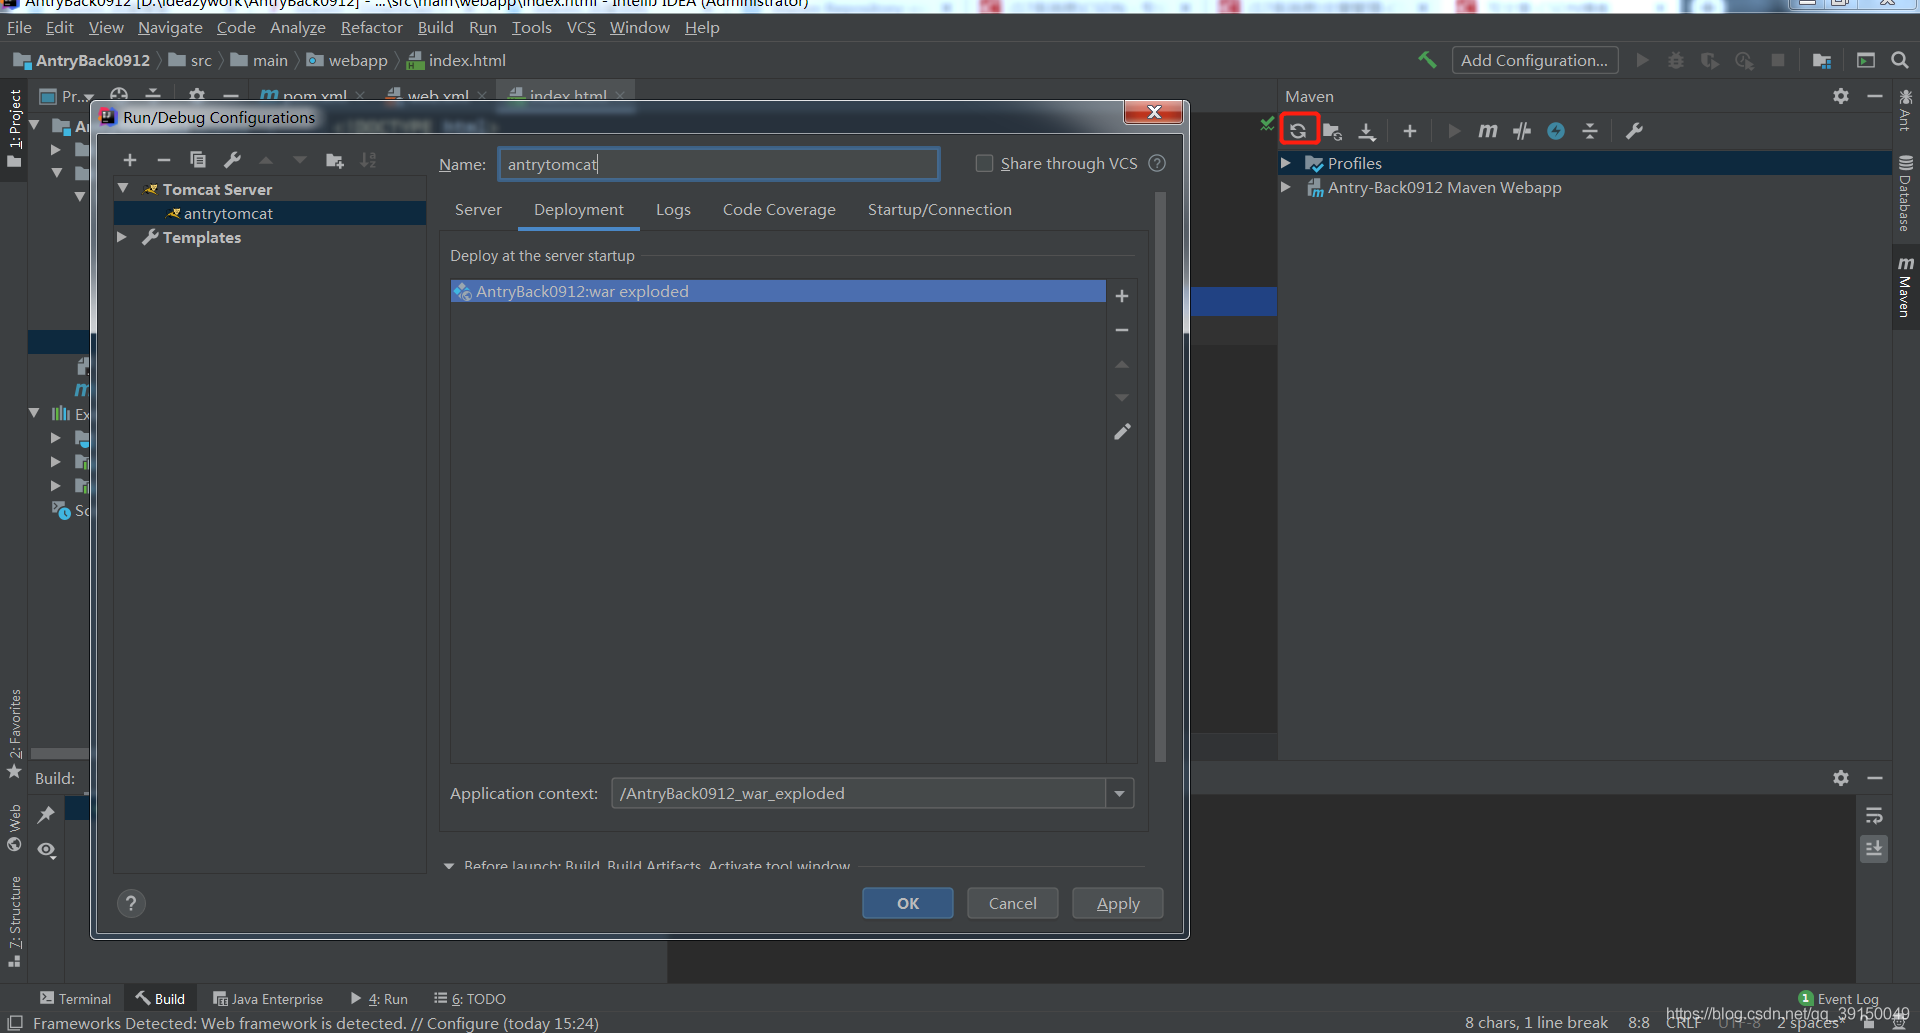Toggle scroll to end icon in Build panel

click(x=1874, y=849)
